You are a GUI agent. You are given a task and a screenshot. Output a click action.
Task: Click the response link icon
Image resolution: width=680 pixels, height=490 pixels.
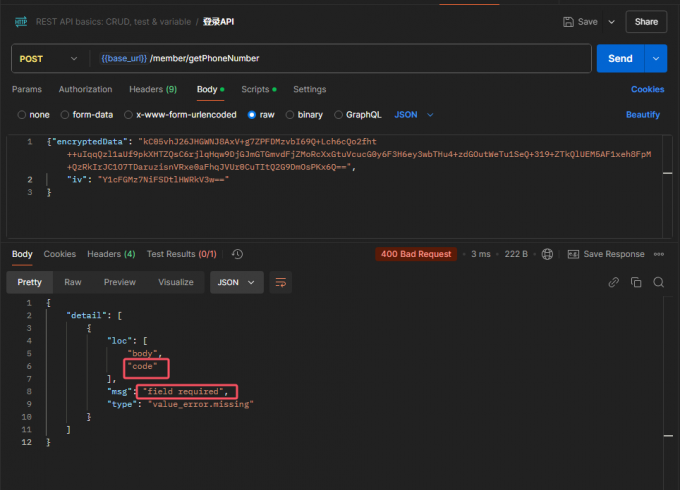point(614,282)
